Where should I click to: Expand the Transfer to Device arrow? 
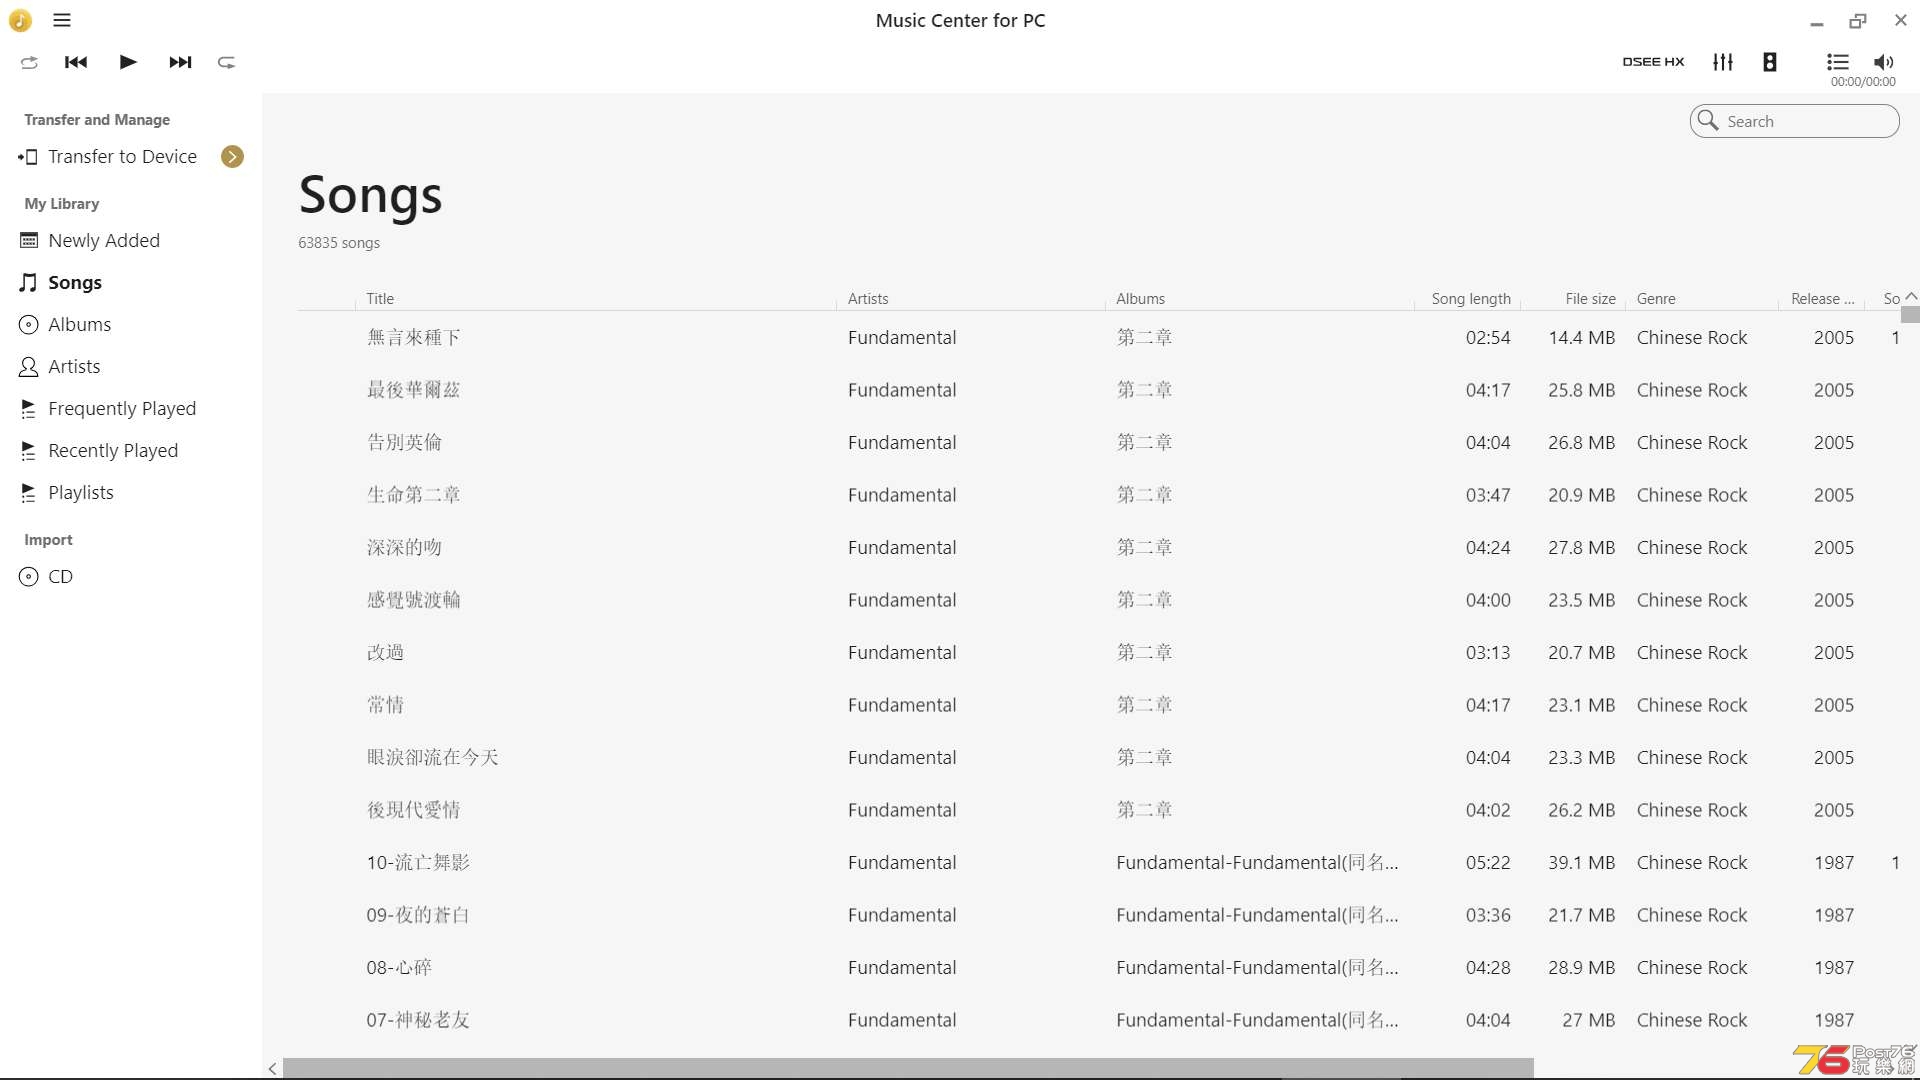pyautogui.click(x=232, y=157)
